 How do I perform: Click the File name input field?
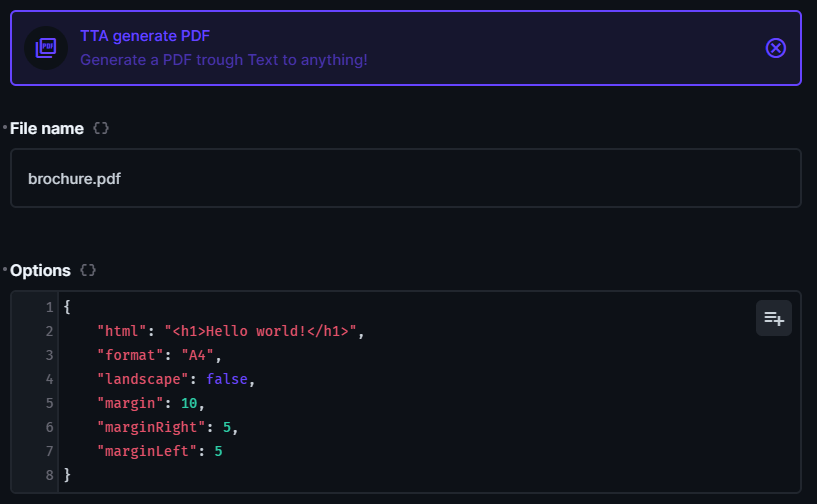405,178
